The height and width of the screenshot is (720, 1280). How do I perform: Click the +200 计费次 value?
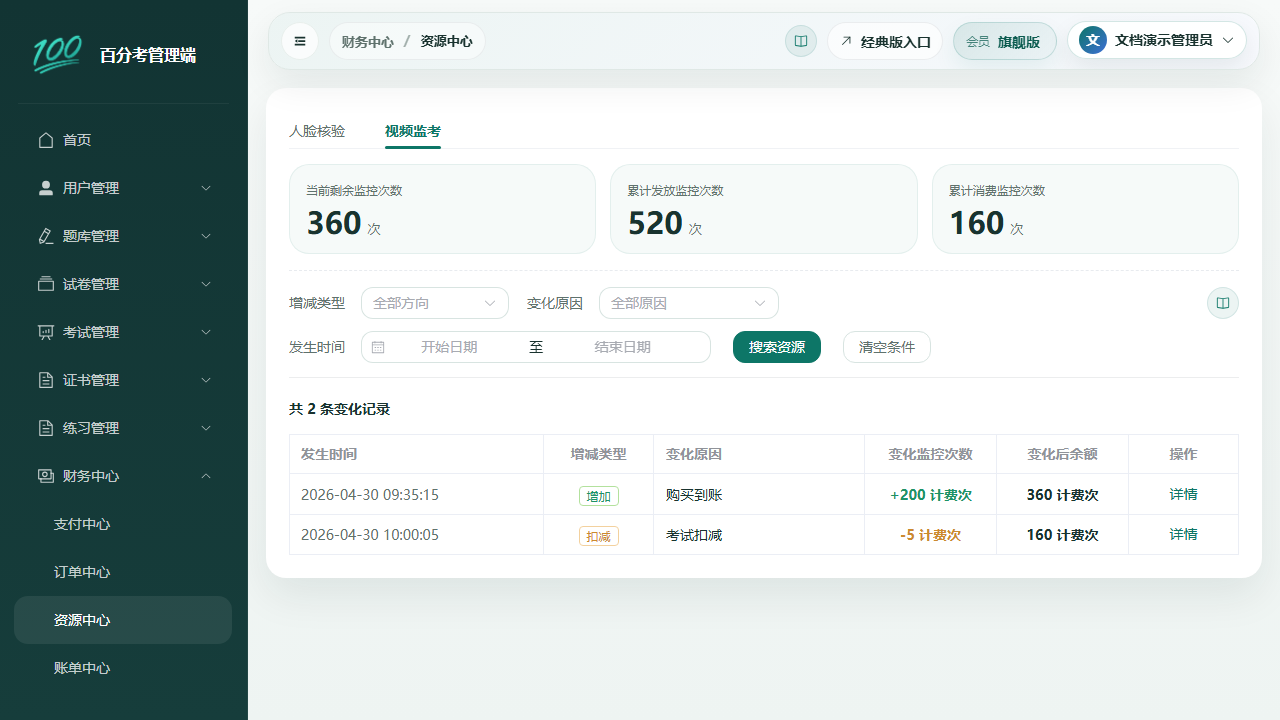[930, 494]
